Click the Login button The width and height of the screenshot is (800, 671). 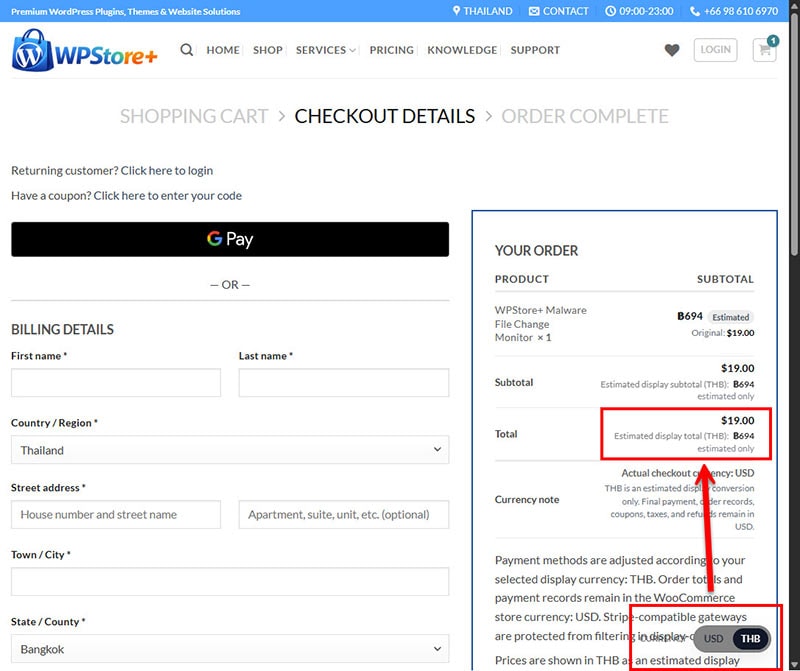point(715,50)
